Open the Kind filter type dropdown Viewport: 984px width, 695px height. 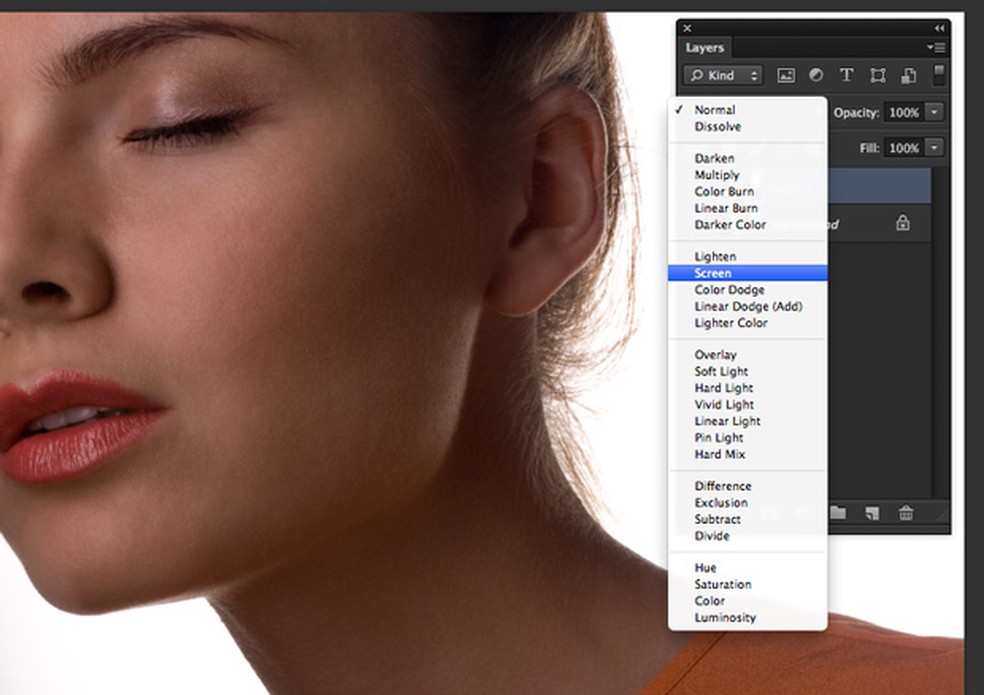[x=723, y=75]
